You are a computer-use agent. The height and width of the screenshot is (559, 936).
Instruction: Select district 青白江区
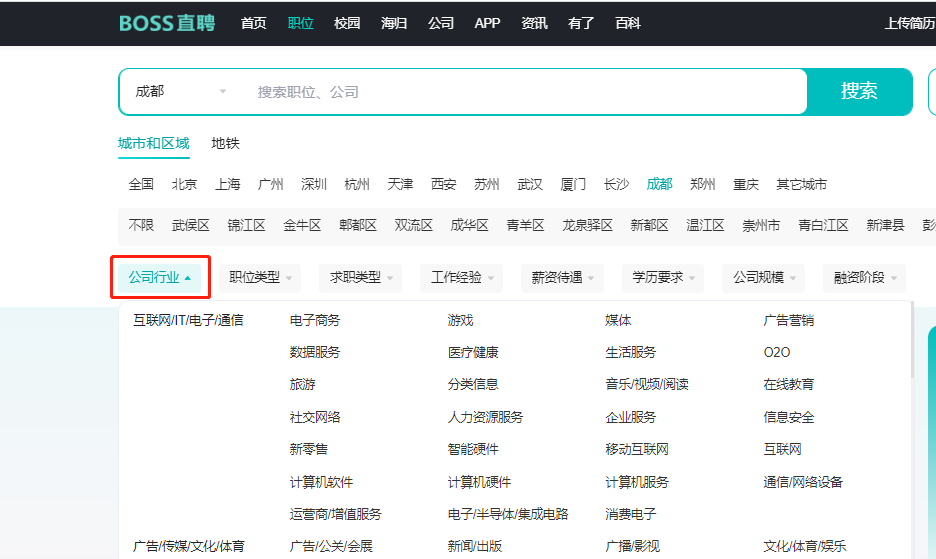823,225
